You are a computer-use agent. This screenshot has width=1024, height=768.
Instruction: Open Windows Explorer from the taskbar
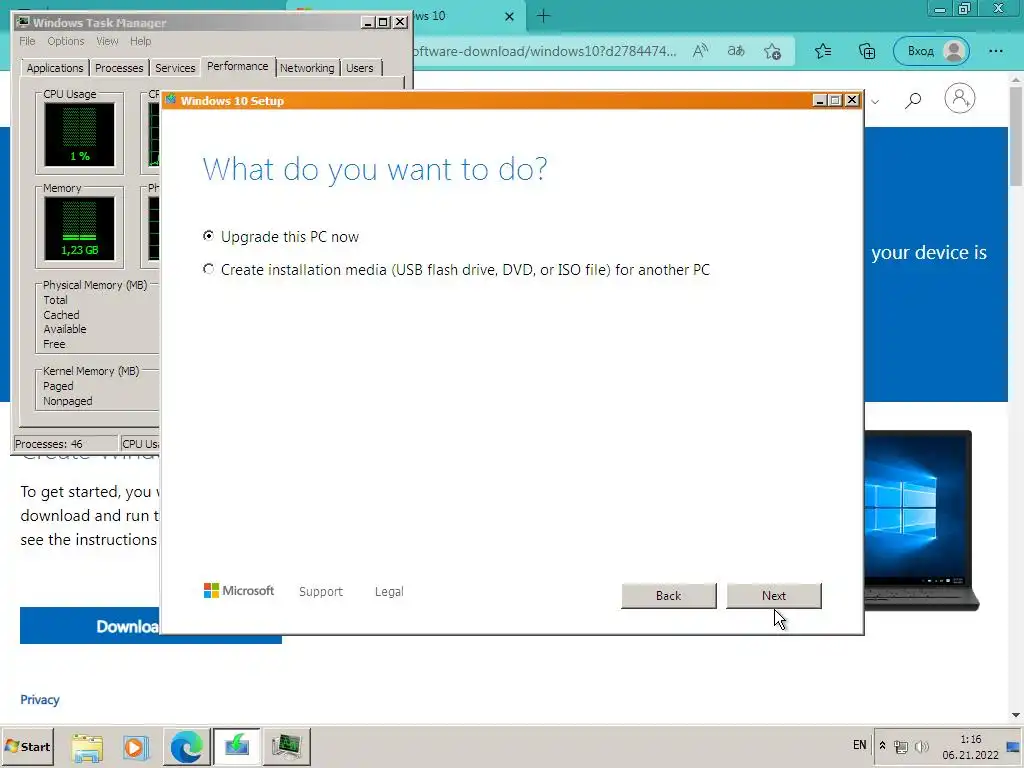(87, 746)
